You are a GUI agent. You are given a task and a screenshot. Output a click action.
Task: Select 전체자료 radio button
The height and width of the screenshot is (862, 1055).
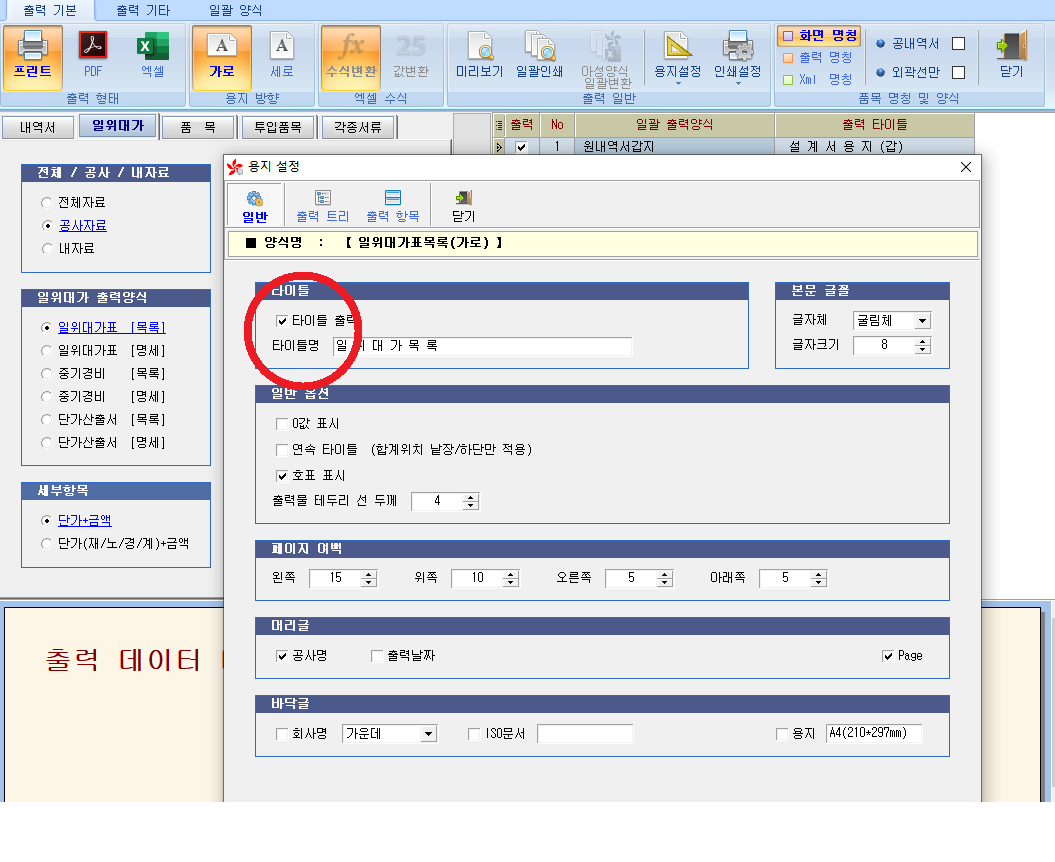47,203
